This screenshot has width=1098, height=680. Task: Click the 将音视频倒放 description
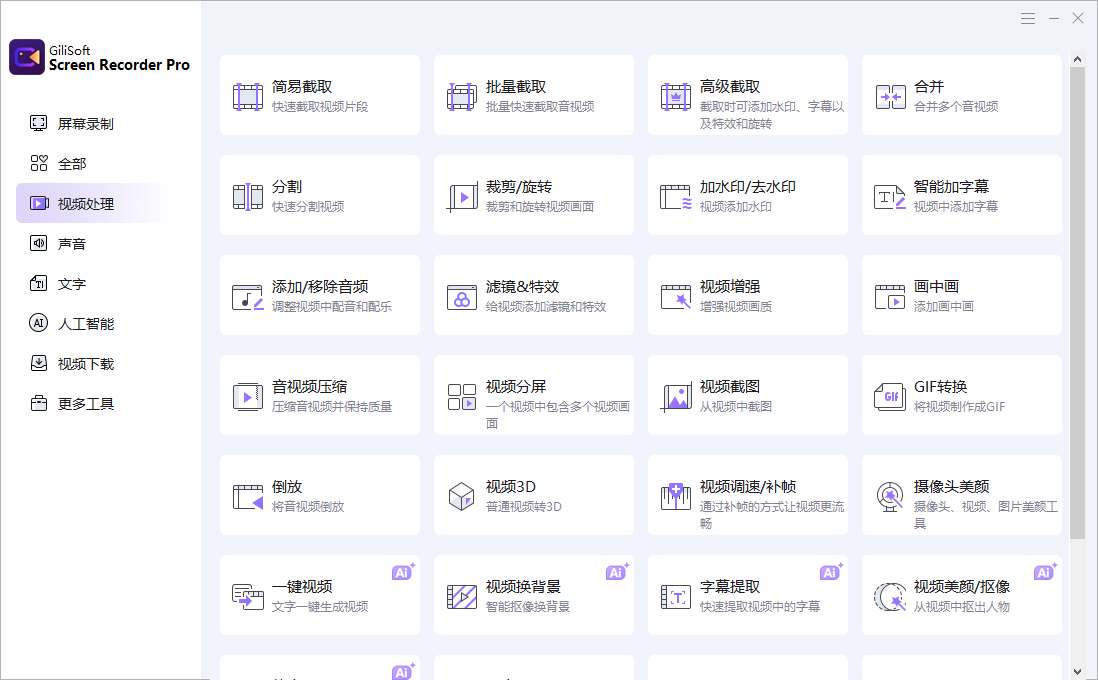click(308, 506)
